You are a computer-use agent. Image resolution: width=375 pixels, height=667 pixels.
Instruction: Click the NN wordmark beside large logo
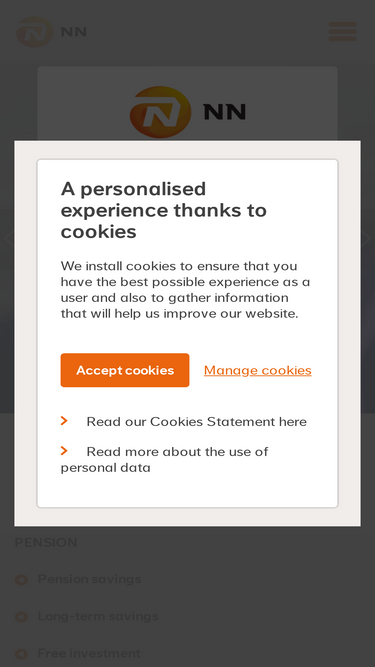coord(224,112)
